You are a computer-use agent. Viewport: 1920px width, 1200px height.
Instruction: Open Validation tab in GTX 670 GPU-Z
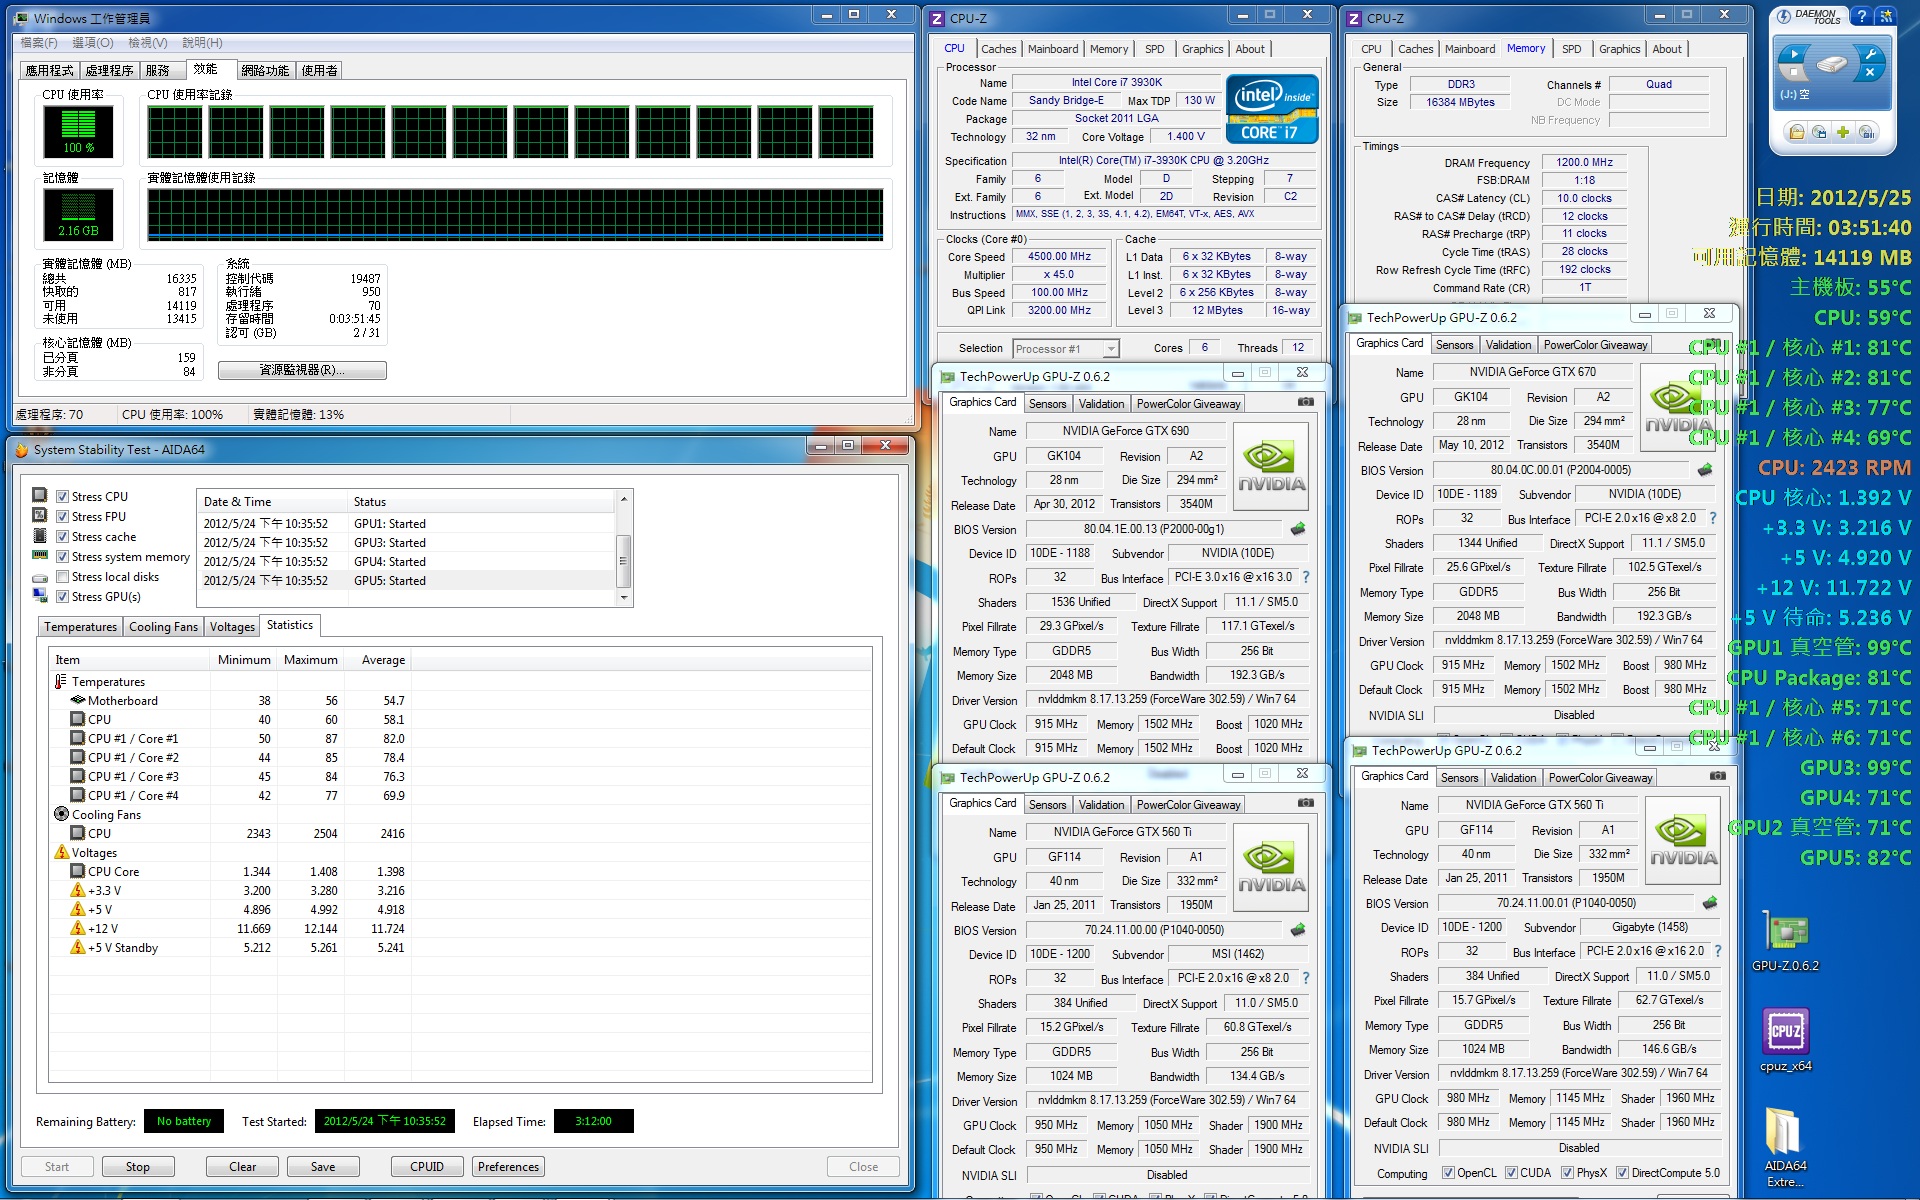point(1508,345)
